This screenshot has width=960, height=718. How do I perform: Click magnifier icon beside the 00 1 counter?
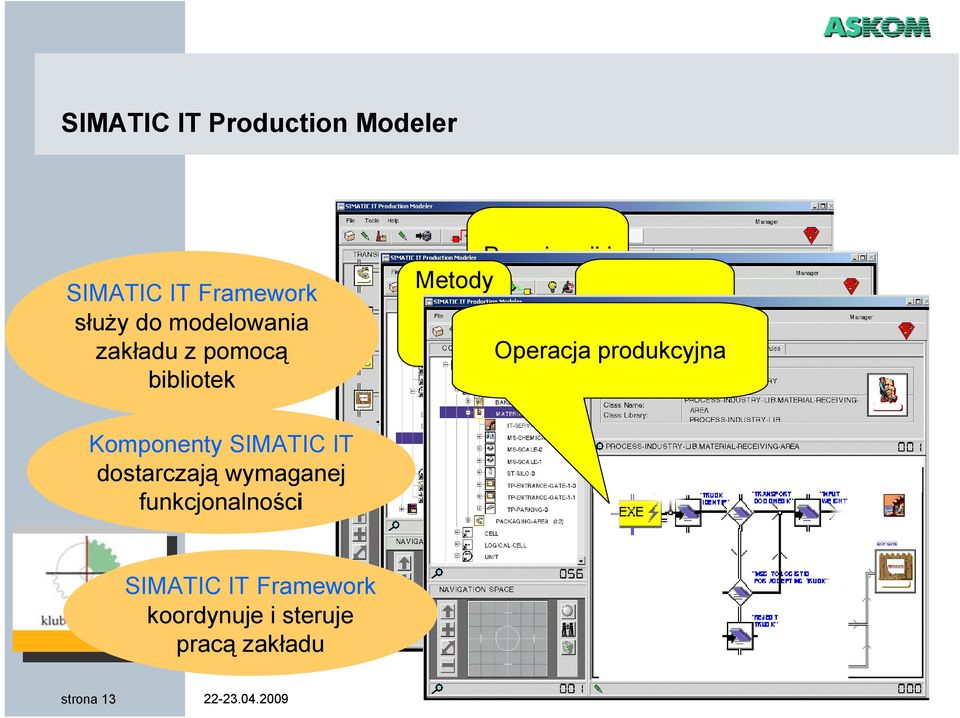point(438,689)
